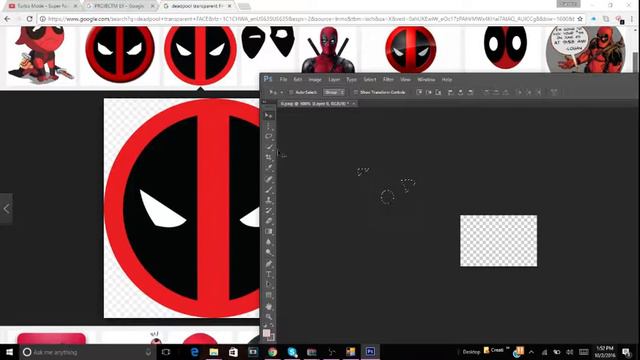Open Microsoft Edge from the taskbar
Screen dimensions: 640x360
pyautogui.click(x=195, y=352)
